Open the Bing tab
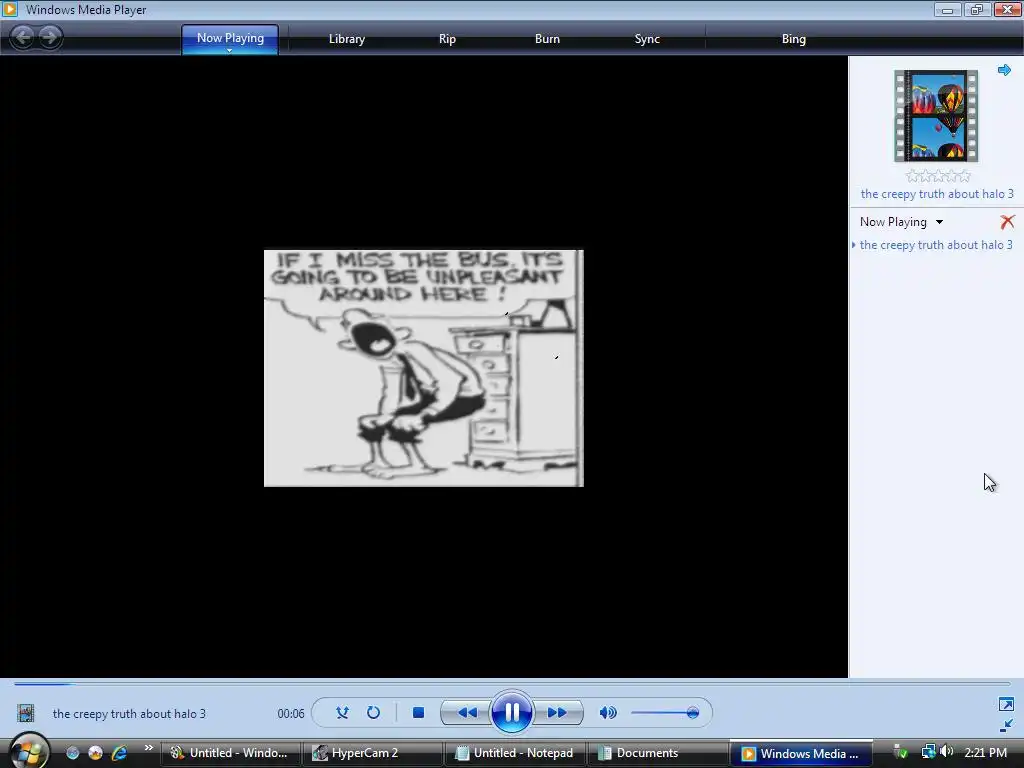This screenshot has width=1024, height=768. pyautogui.click(x=793, y=39)
